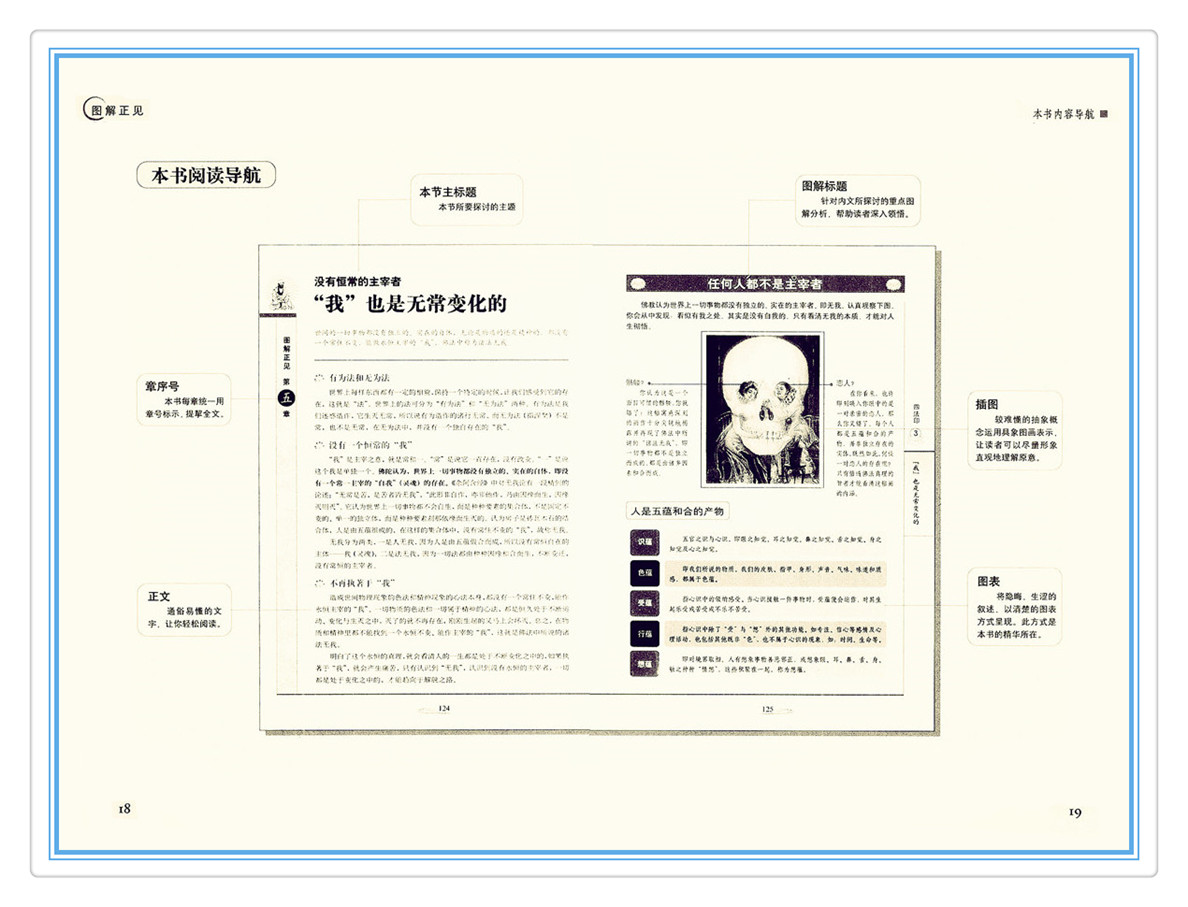Click the 本书阅读导航 title box
Viewport: 1188px width, 907px height.
[206, 174]
